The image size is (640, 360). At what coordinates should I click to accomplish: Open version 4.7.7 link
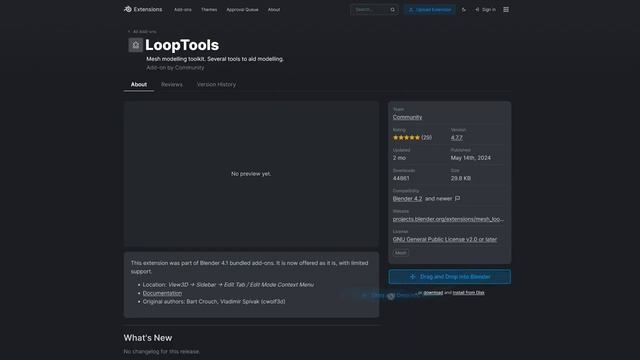point(457,138)
